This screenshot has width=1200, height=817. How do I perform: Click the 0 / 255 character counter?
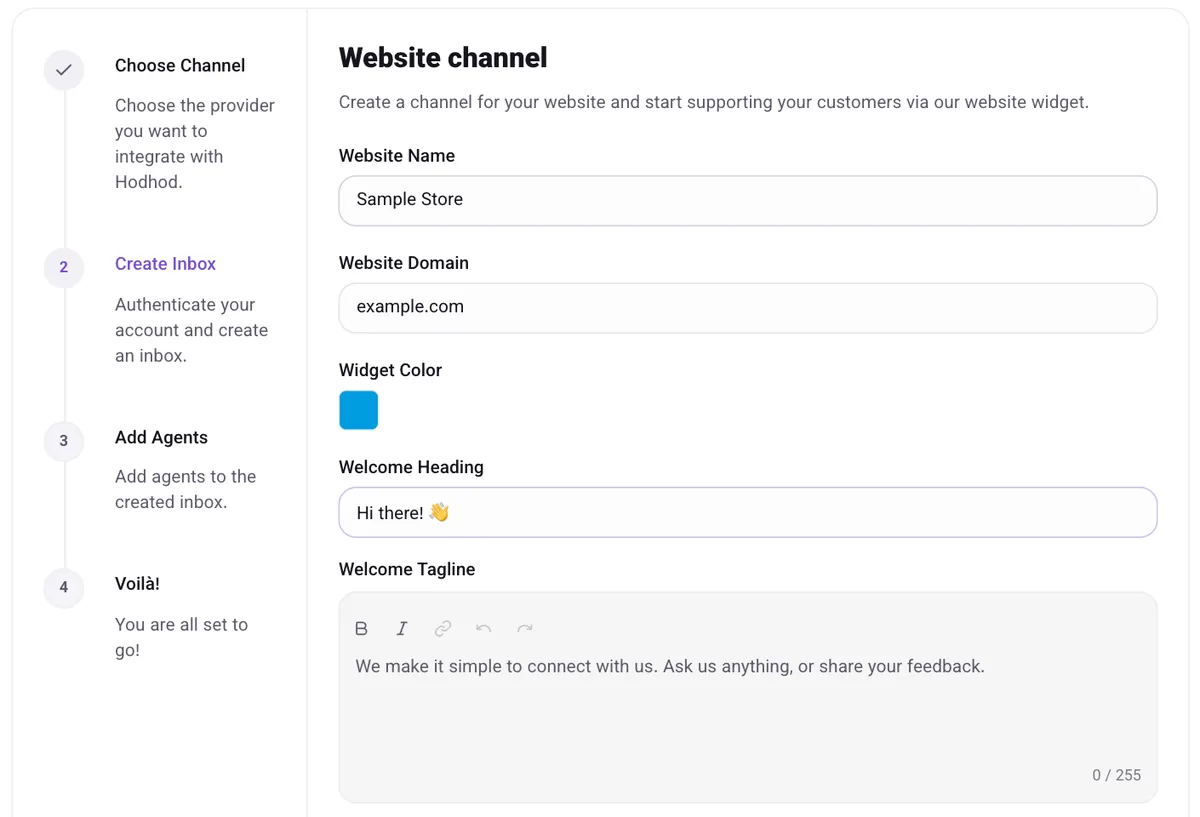point(1116,775)
